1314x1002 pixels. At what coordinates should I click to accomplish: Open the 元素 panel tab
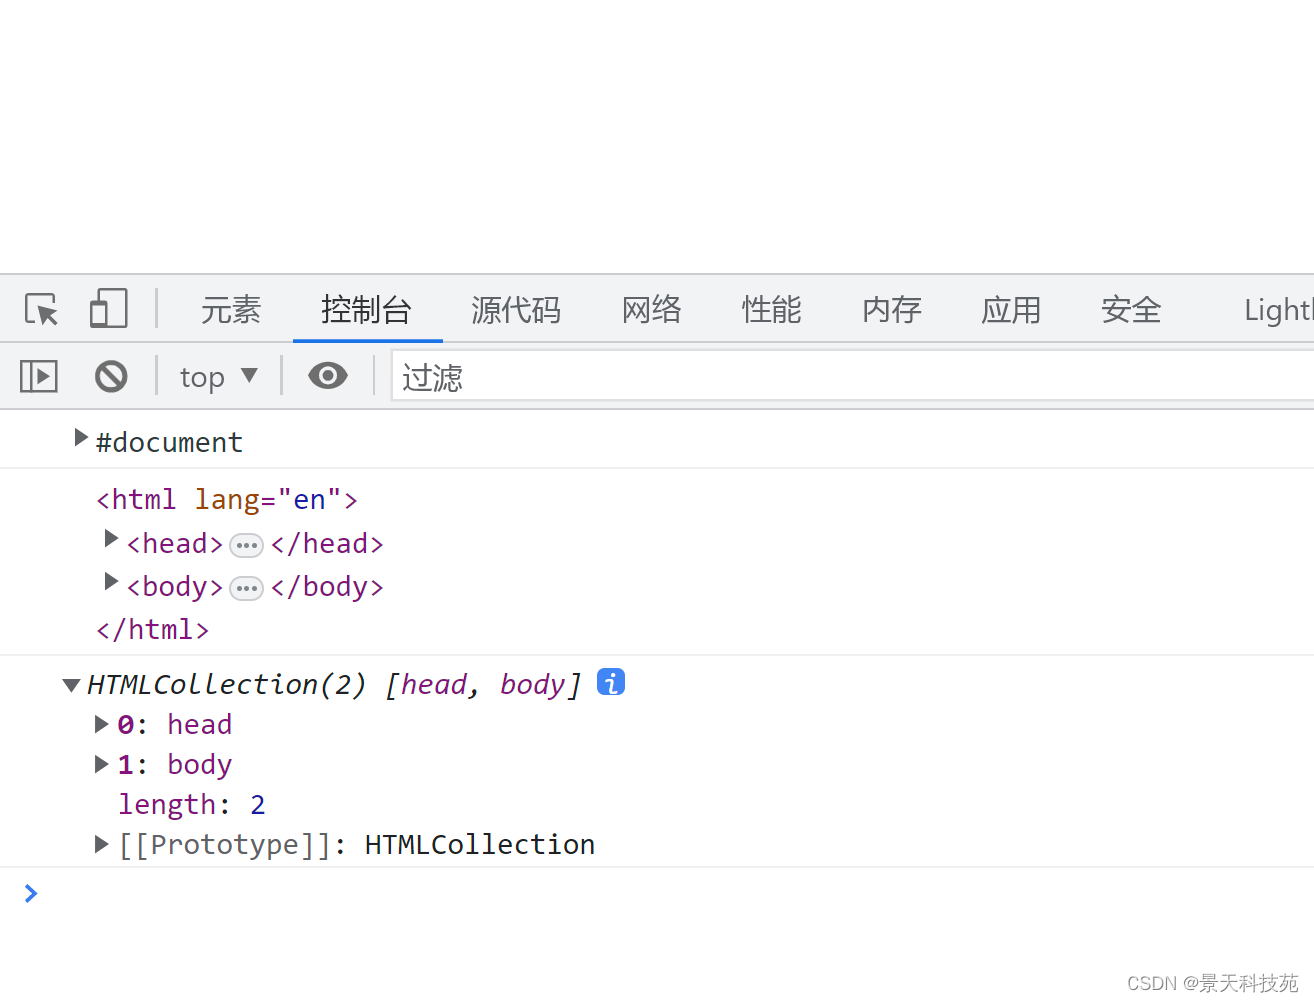pos(230,310)
